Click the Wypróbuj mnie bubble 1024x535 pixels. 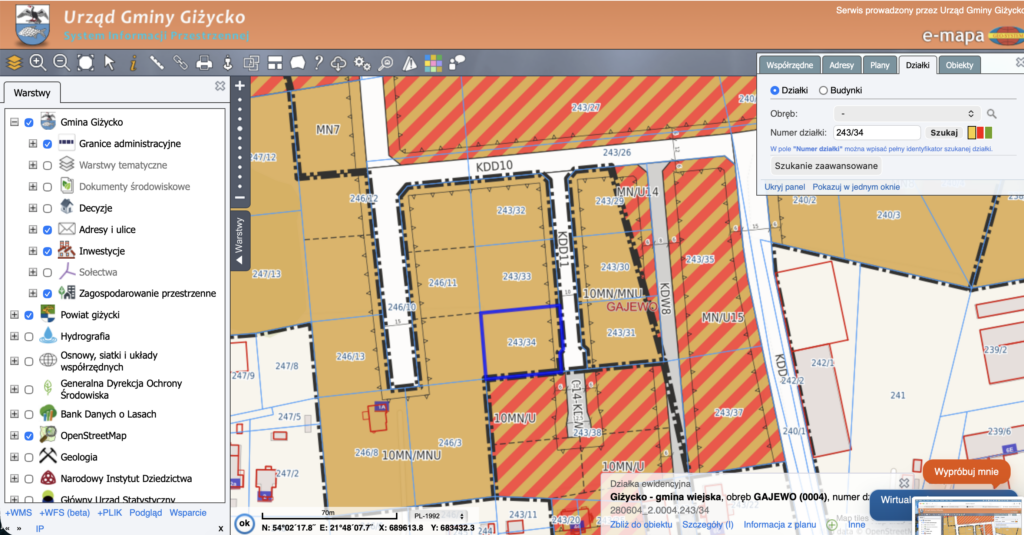tap(966, 472)
